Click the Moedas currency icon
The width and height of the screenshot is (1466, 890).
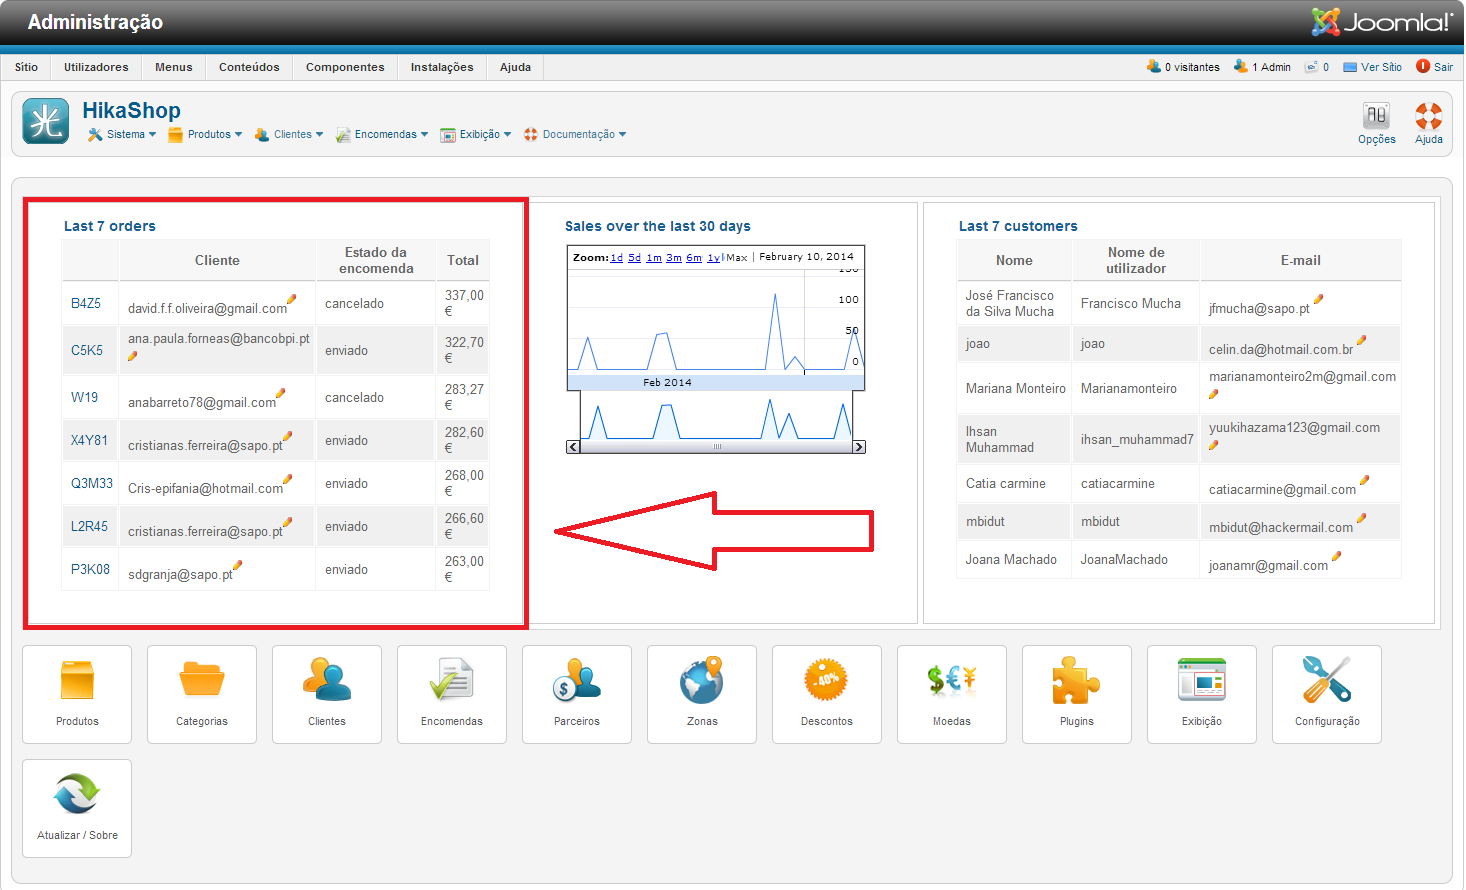click(952, 693)
